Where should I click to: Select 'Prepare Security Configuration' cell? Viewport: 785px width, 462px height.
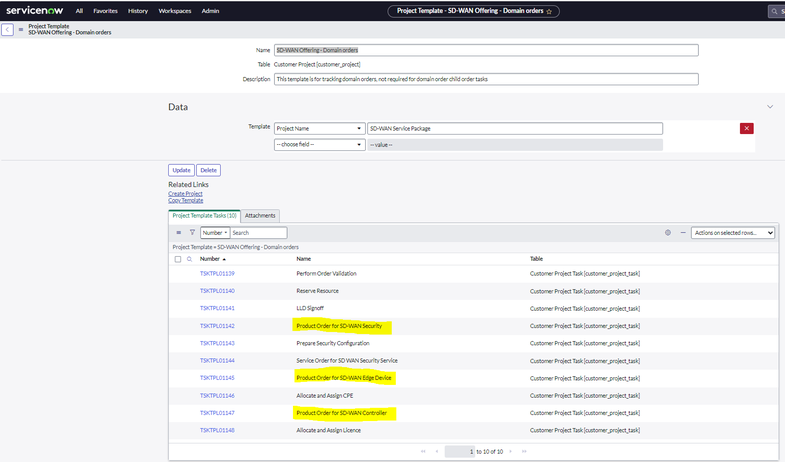pyautogui.click(x=333, y=343)
